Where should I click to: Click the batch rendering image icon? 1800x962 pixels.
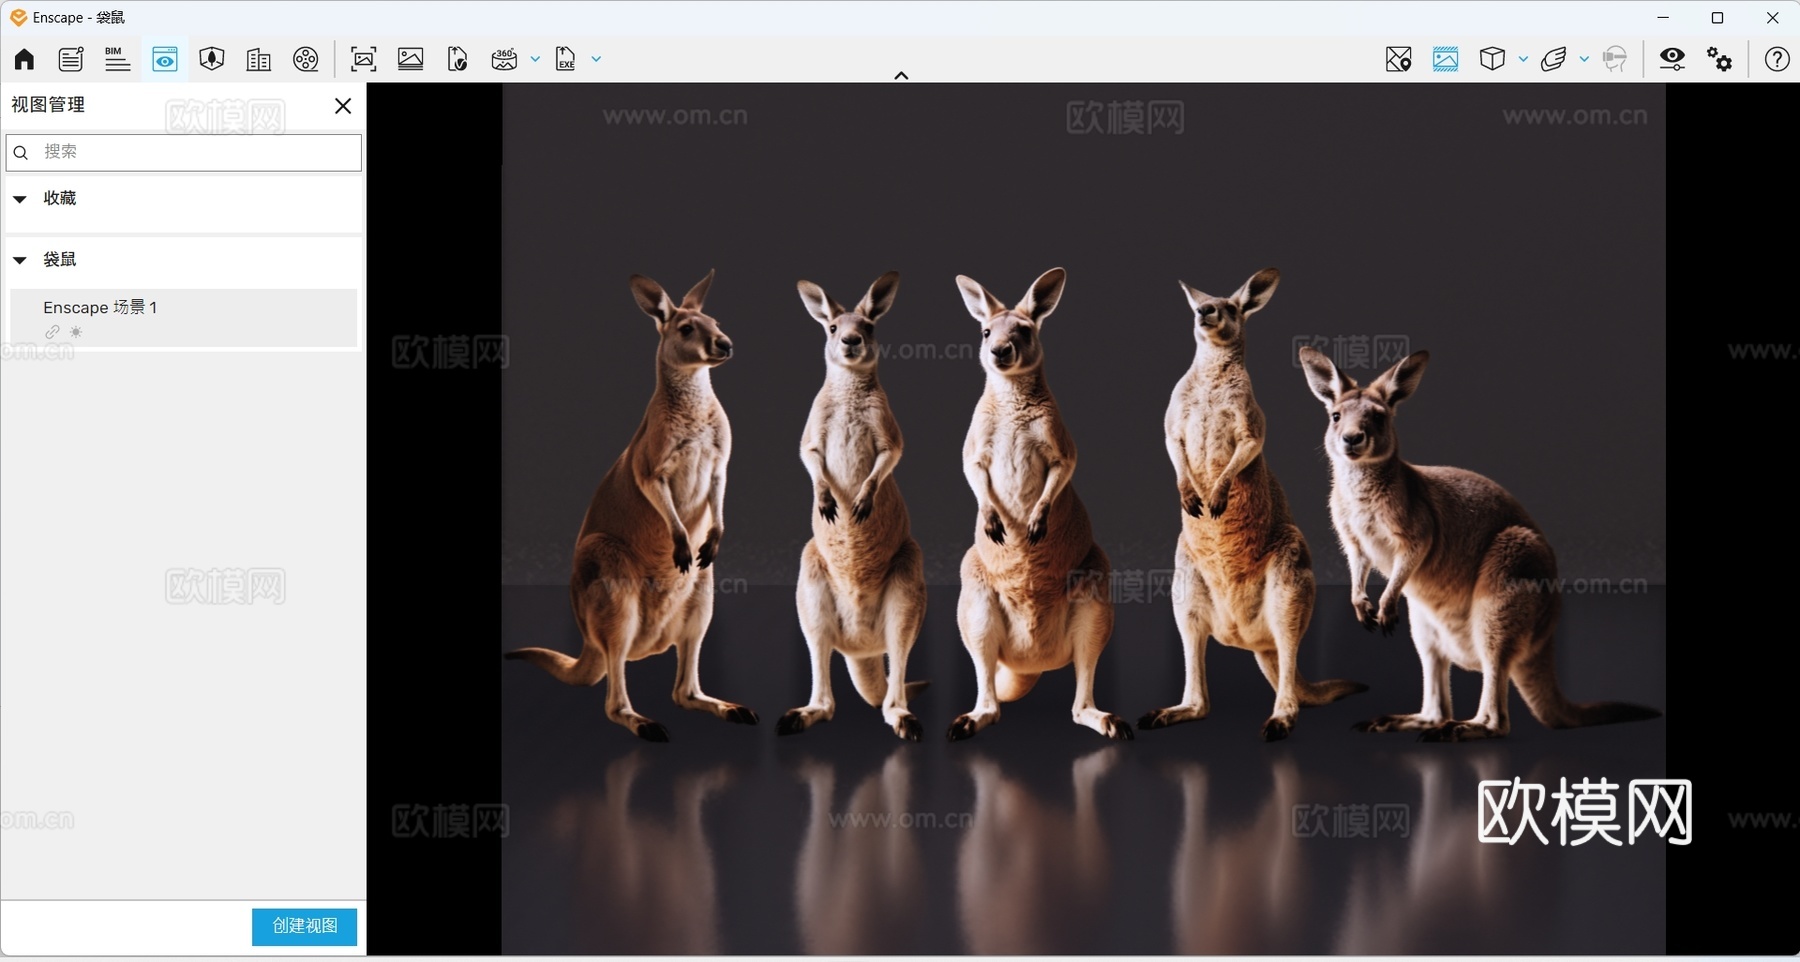click(x=411, y=59)
